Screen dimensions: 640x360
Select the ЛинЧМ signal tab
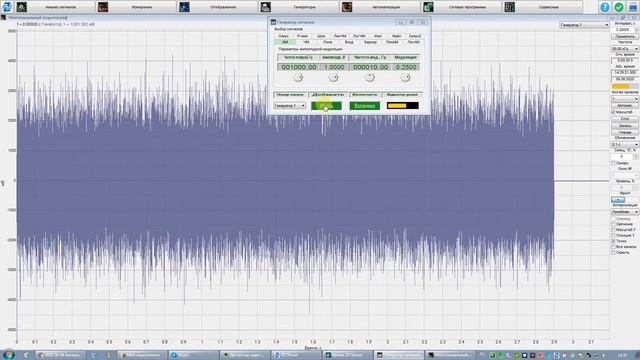(340, 36)
